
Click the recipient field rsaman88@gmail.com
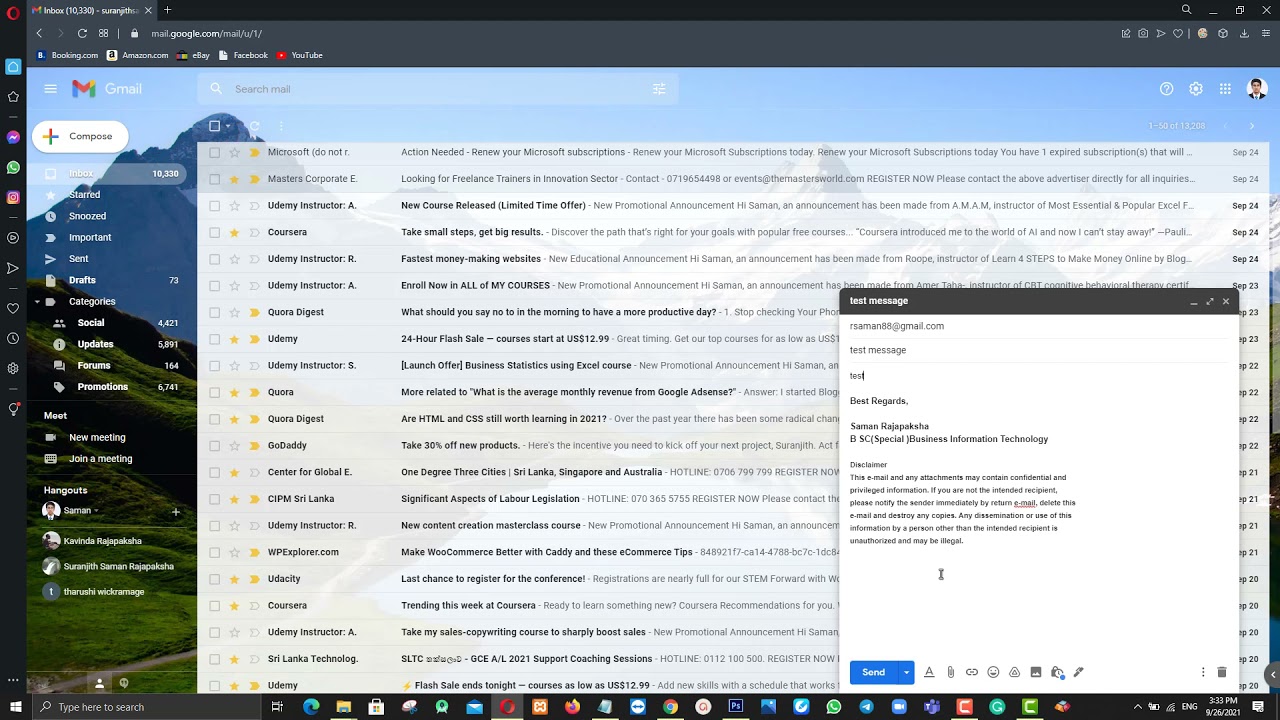[x=896, y=326]
